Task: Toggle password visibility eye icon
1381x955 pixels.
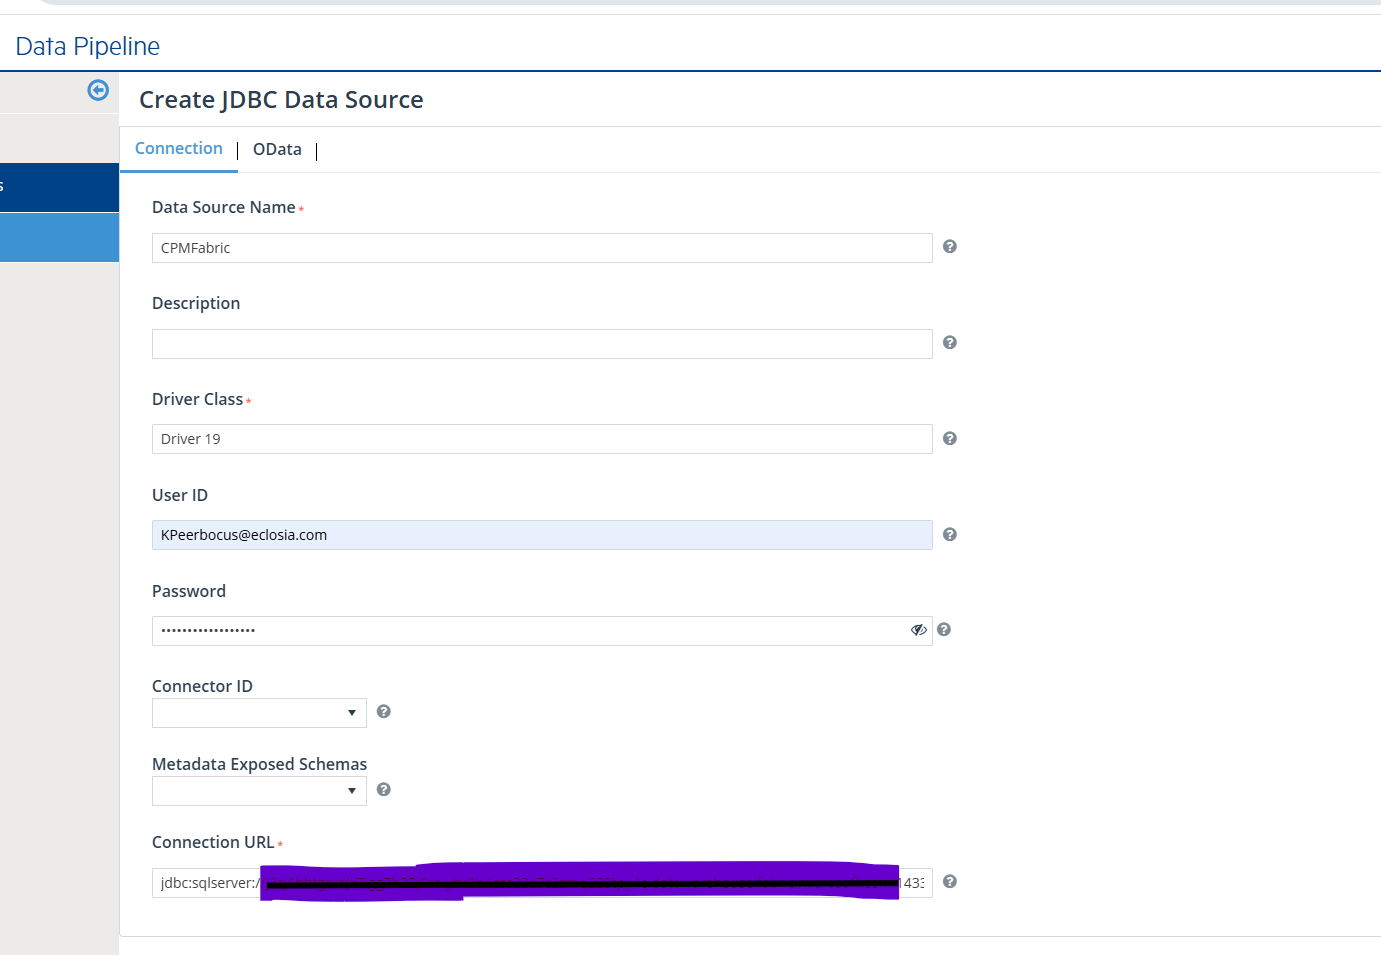Action: (919, 630)
